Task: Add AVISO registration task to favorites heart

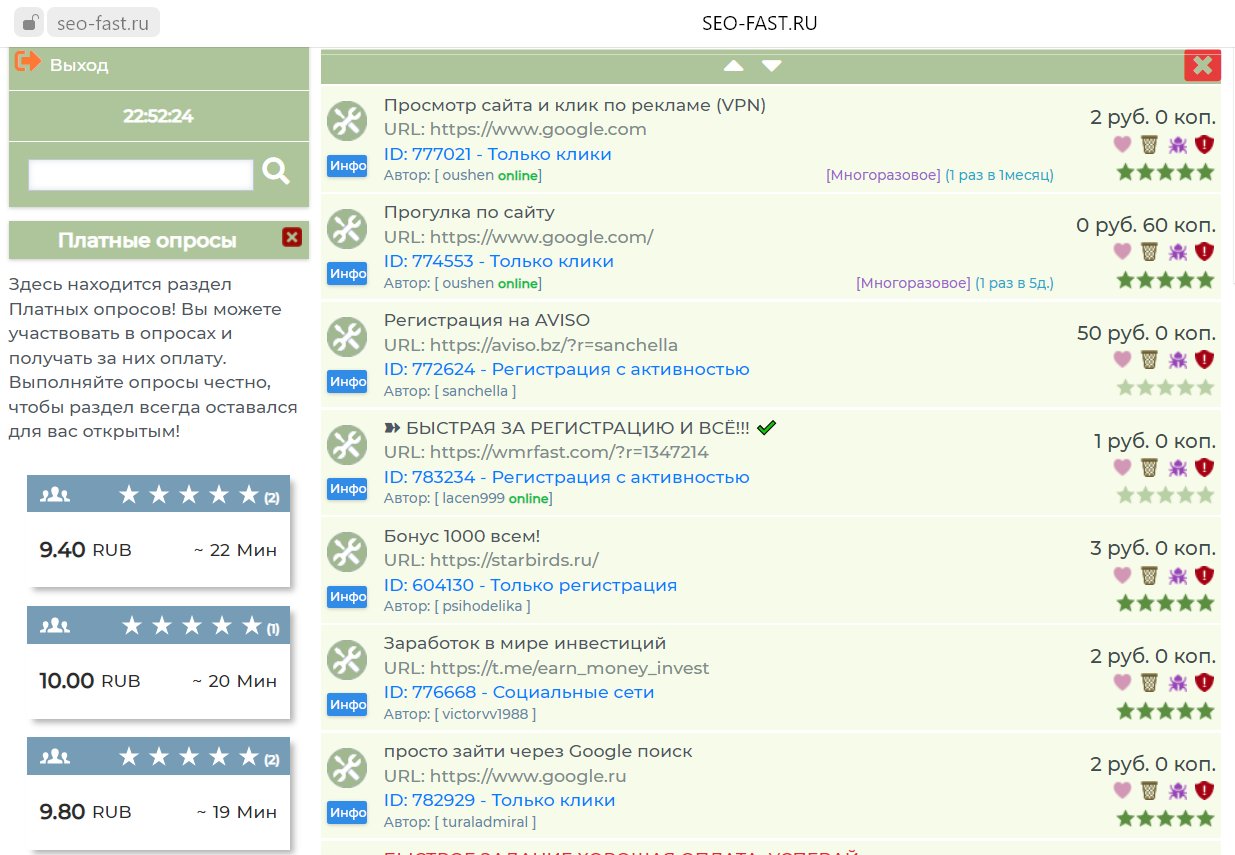Action: pyautogui.click(x=1122, y=359)
